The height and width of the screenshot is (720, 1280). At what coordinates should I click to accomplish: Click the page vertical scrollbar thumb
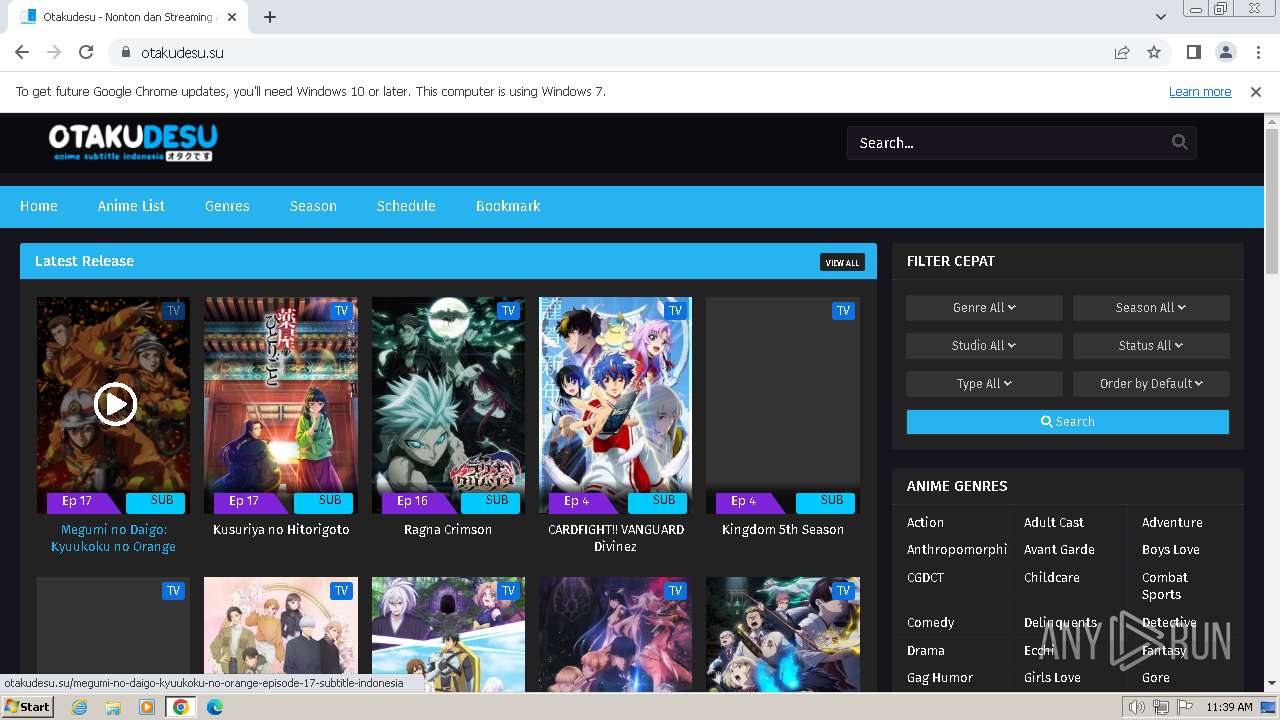1272,200
